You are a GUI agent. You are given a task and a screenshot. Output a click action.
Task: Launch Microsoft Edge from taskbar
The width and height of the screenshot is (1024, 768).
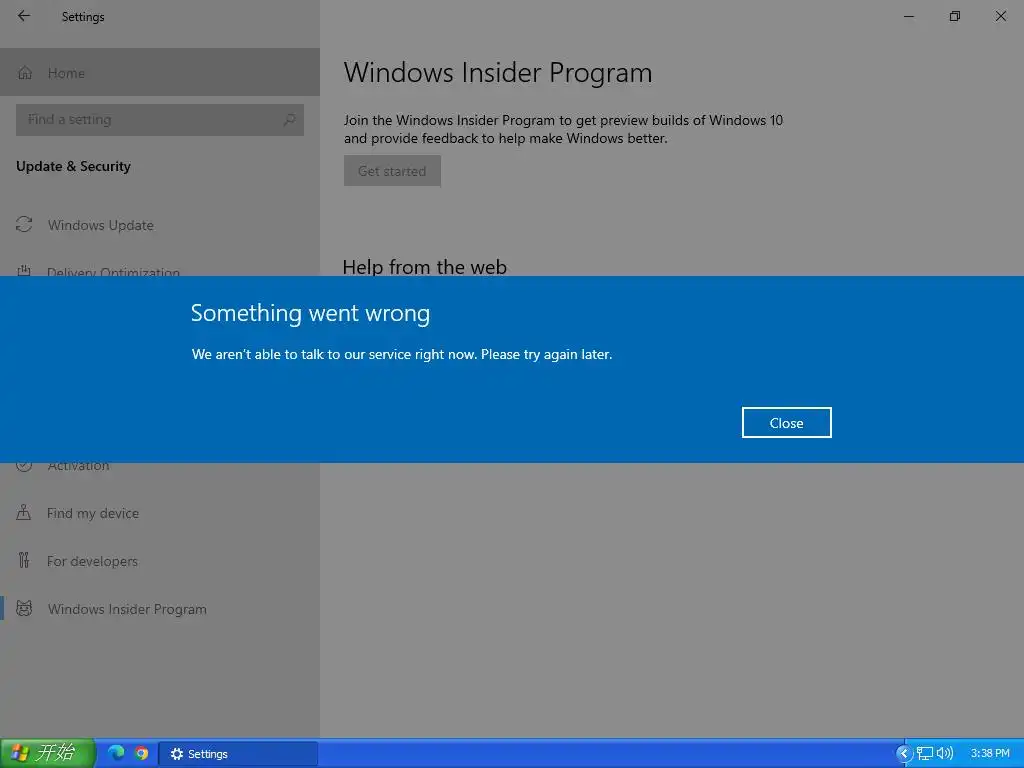[x=116, y=753]
